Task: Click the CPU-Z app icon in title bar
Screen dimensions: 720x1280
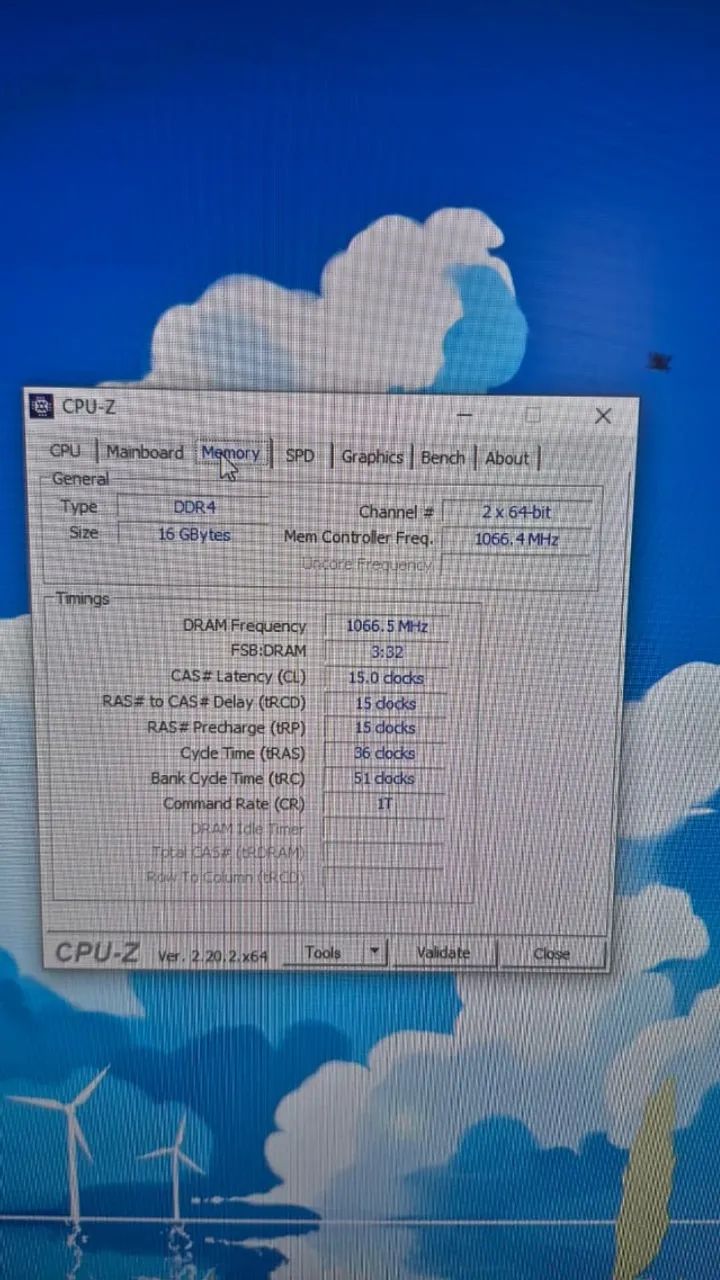Action: tap(41, 406)
